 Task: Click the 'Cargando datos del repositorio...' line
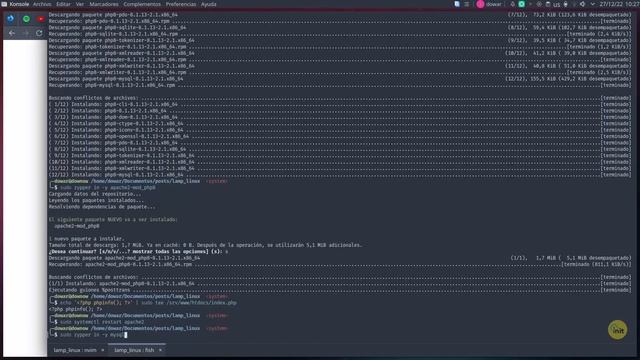click(95, 194)
